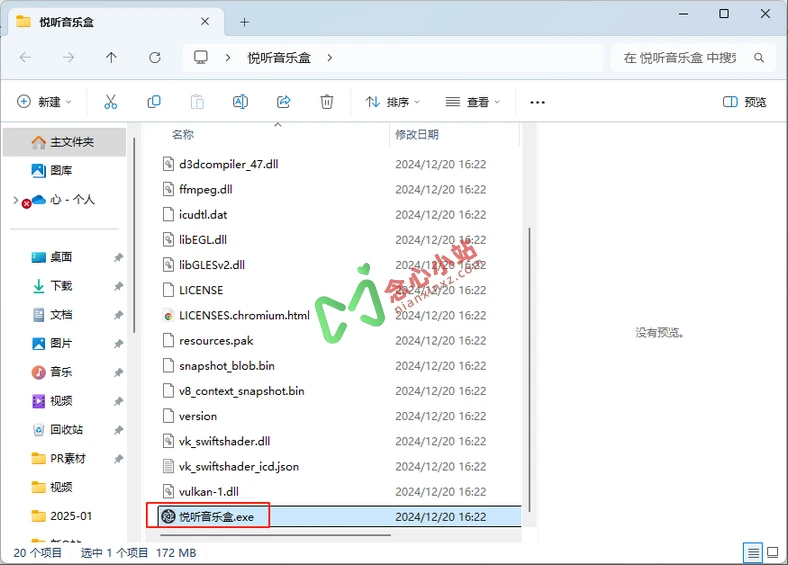Sort by the 名称 column header
The width and height of the screenshot is (788, 565).
(x=183, y=135)
